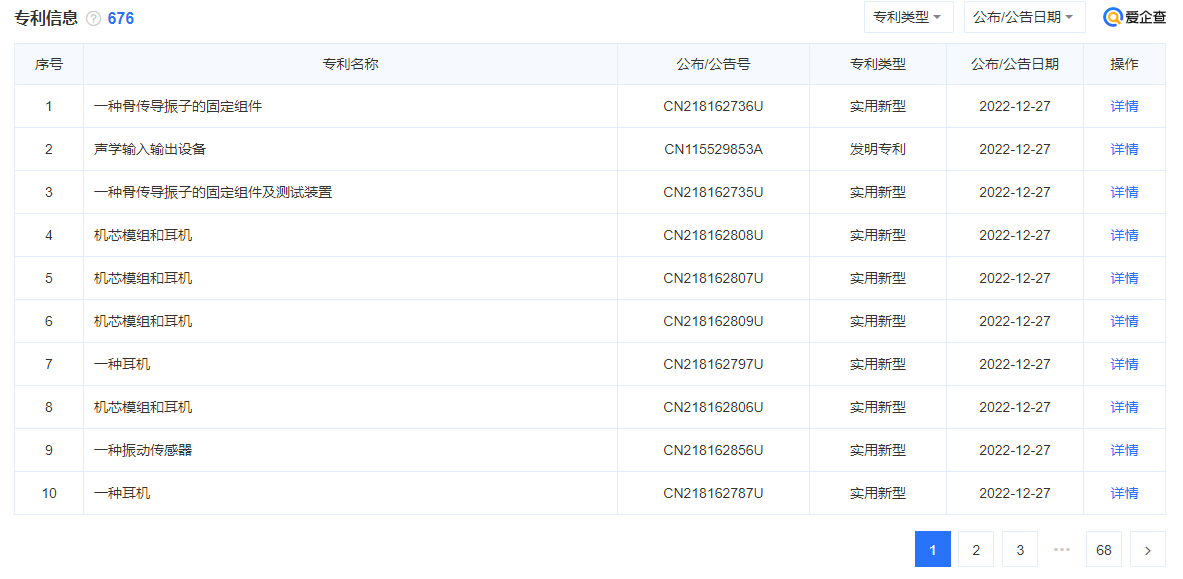Viewport: 1183px width, 579px height.
Task: Open 详情 for 声学输入输出设备
Action: pos(1124,149)
